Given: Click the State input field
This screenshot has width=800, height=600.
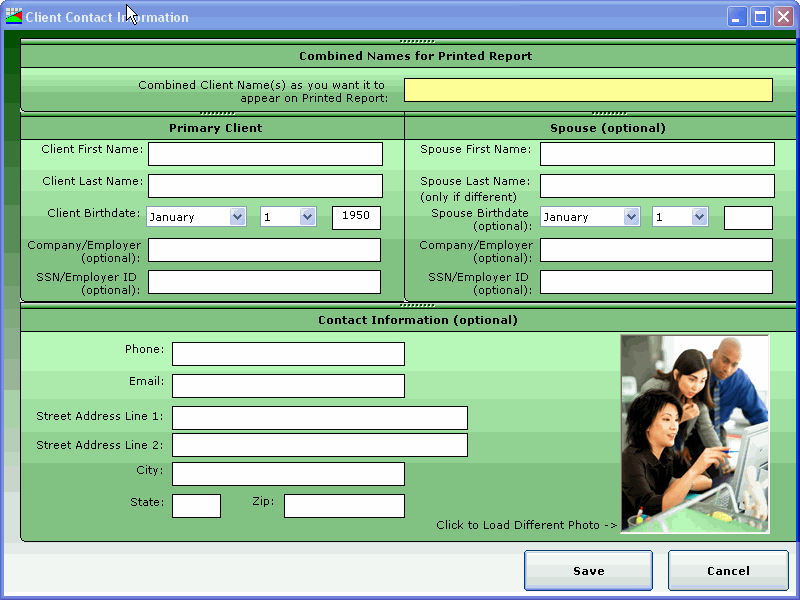Looking at the screenshot, I should [196, 506].
